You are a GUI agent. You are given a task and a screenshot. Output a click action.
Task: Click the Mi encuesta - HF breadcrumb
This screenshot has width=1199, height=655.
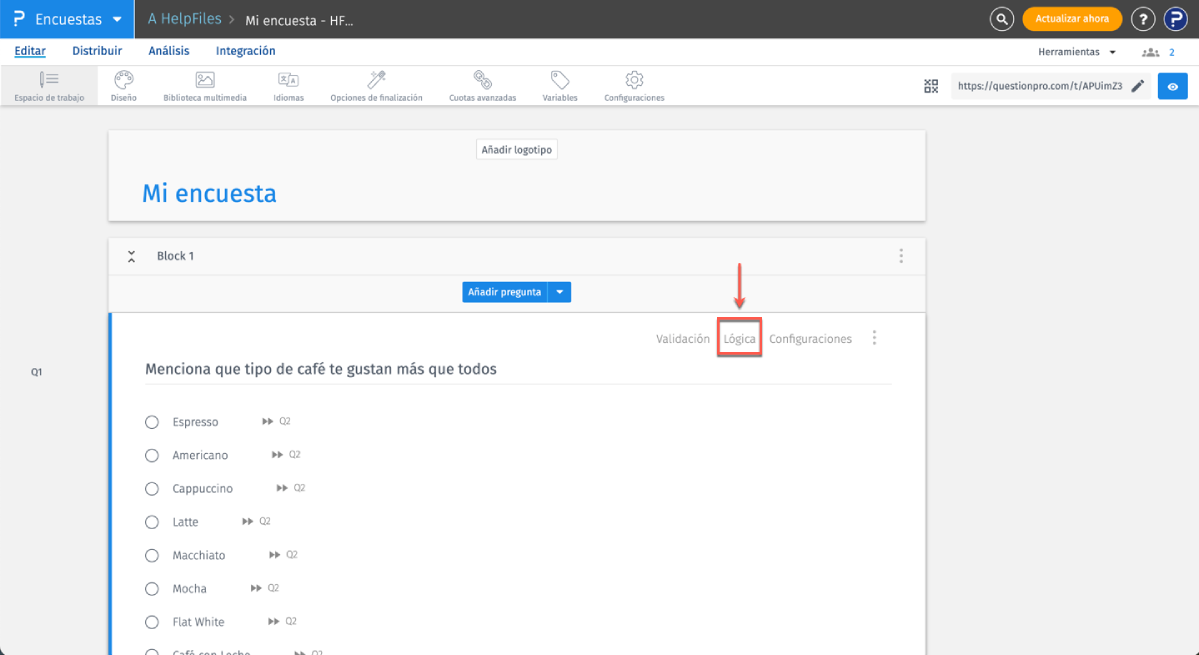(x=299, y=21)
